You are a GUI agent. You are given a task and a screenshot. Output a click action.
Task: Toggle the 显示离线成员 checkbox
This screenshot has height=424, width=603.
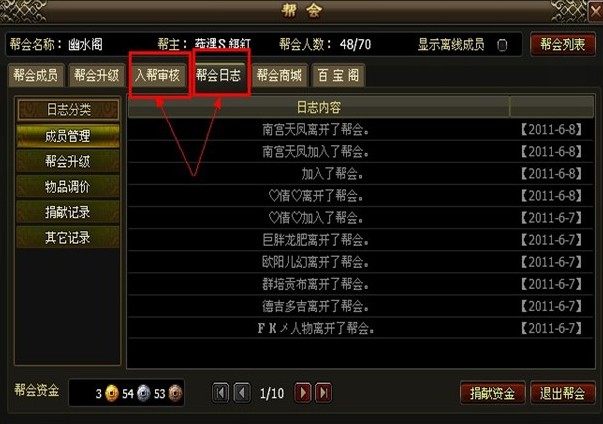coord(502,45)
